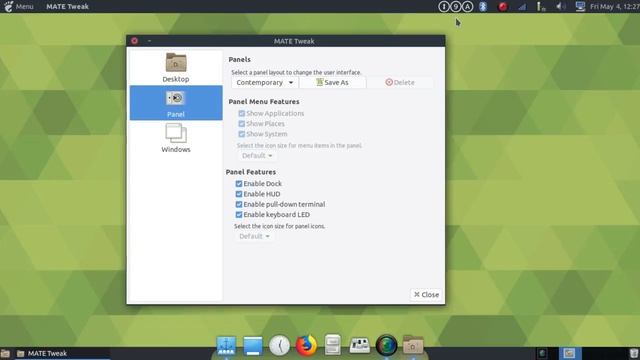The height and width of the screenshot is (360, 640).
Task: Click the 'A' caps lock LED indicator
Action: [x=467, y=7]
